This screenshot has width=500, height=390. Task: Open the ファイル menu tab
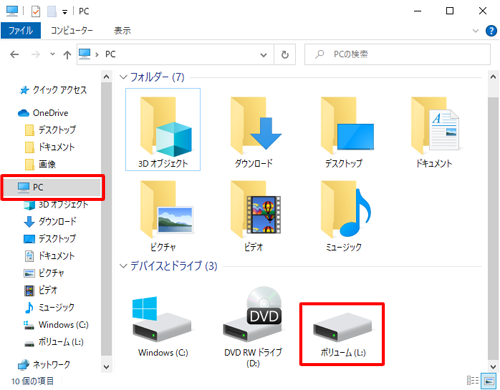21,31
